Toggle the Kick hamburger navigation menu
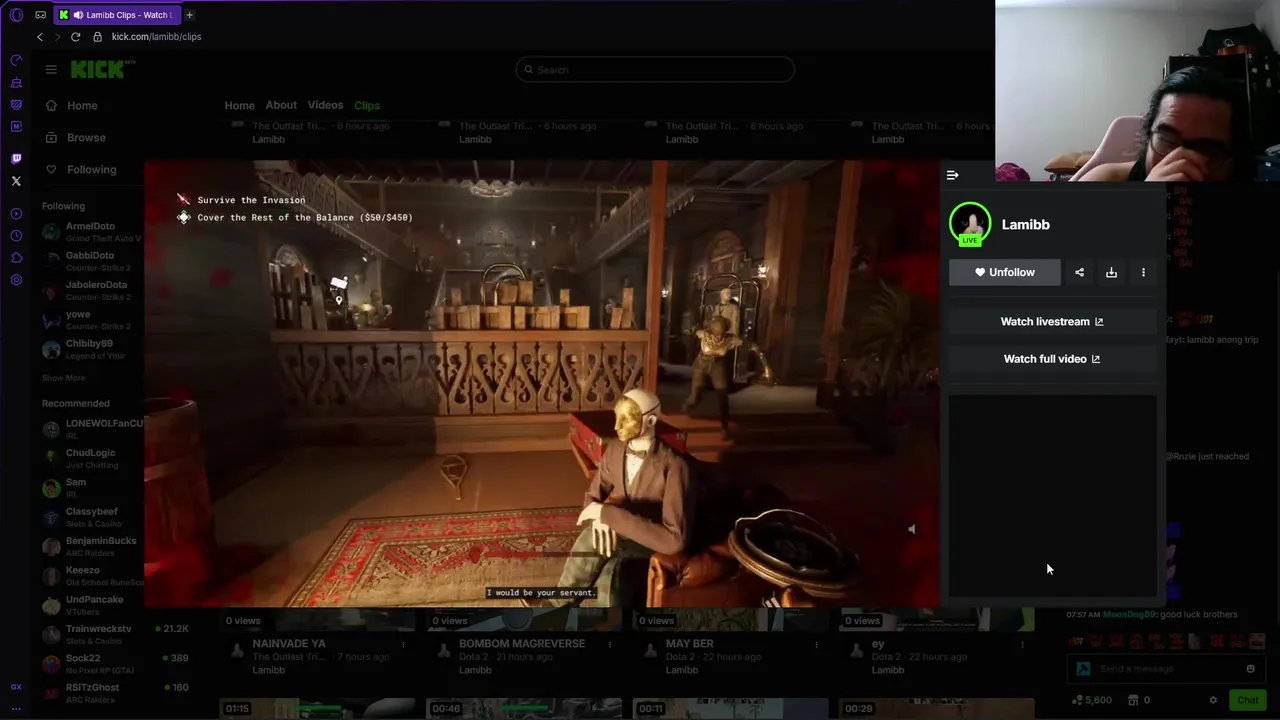The height and width of the screenshot is (720, 1280). coord(51,69)
